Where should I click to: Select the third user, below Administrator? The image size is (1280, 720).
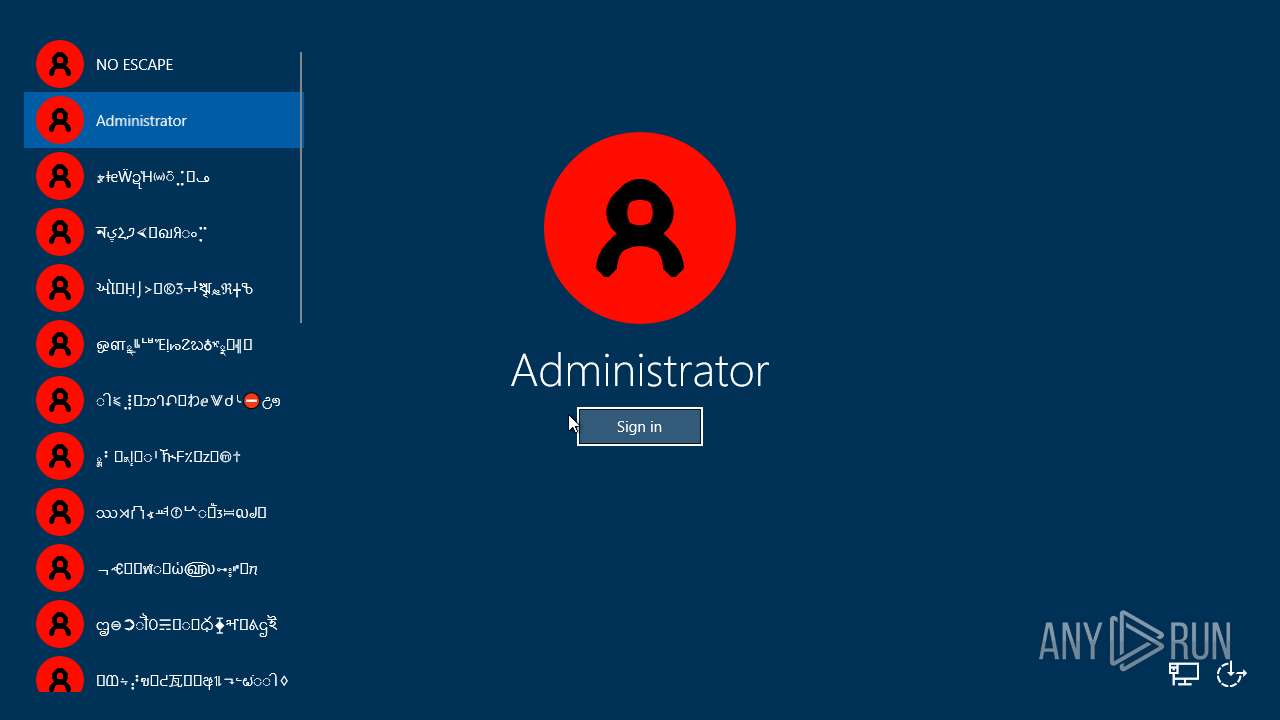(163, 176)
